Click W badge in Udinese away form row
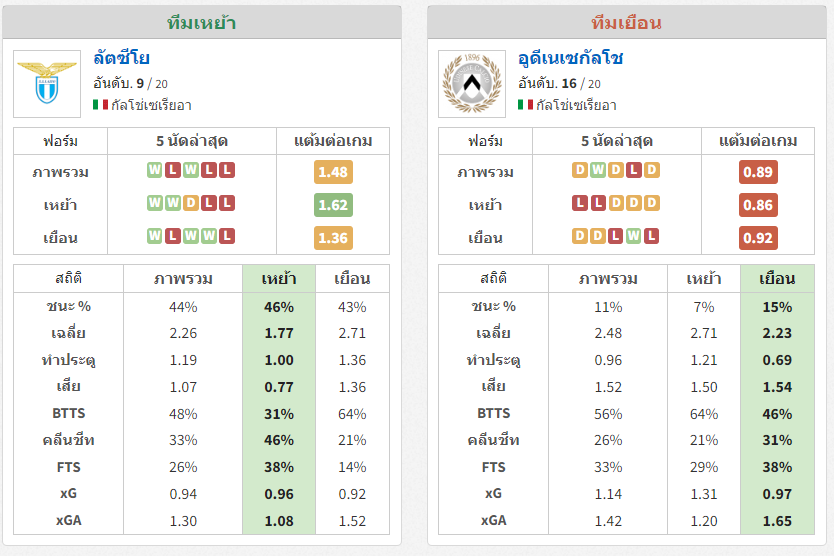 [633, 236]
